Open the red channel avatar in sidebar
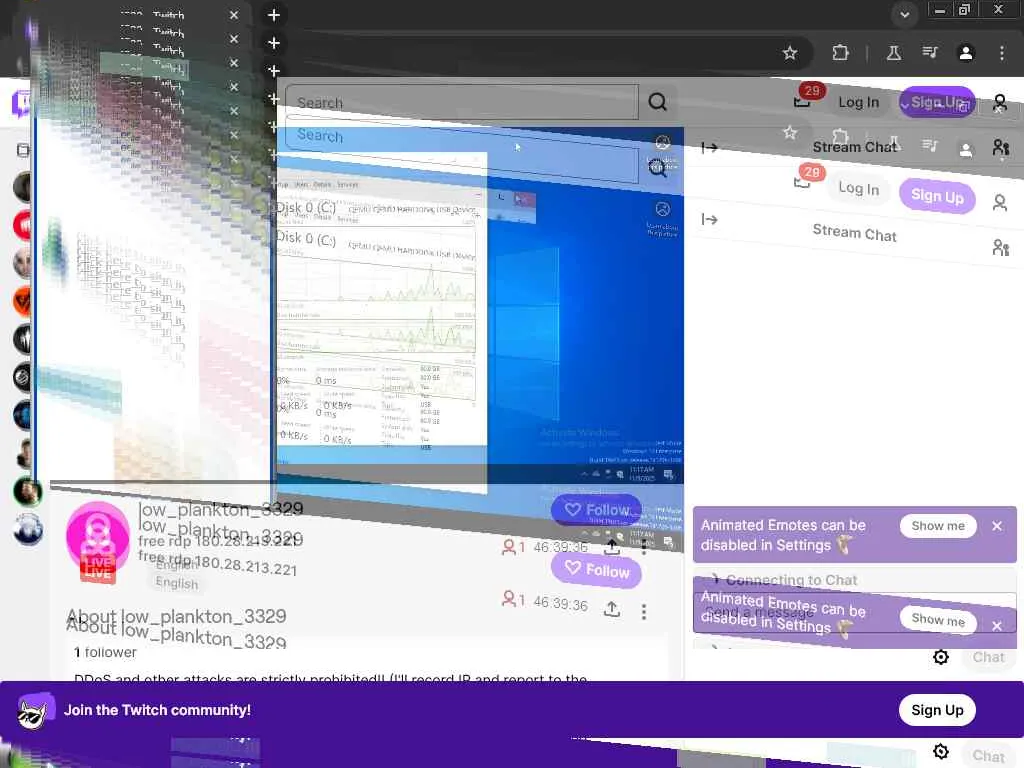The image size is (1024, 768). [24, 225]
